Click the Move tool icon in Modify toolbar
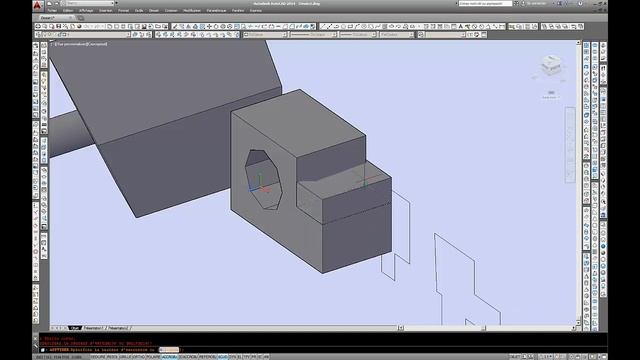640x360 pixels. pyautogui.click(x=209, y=27)
